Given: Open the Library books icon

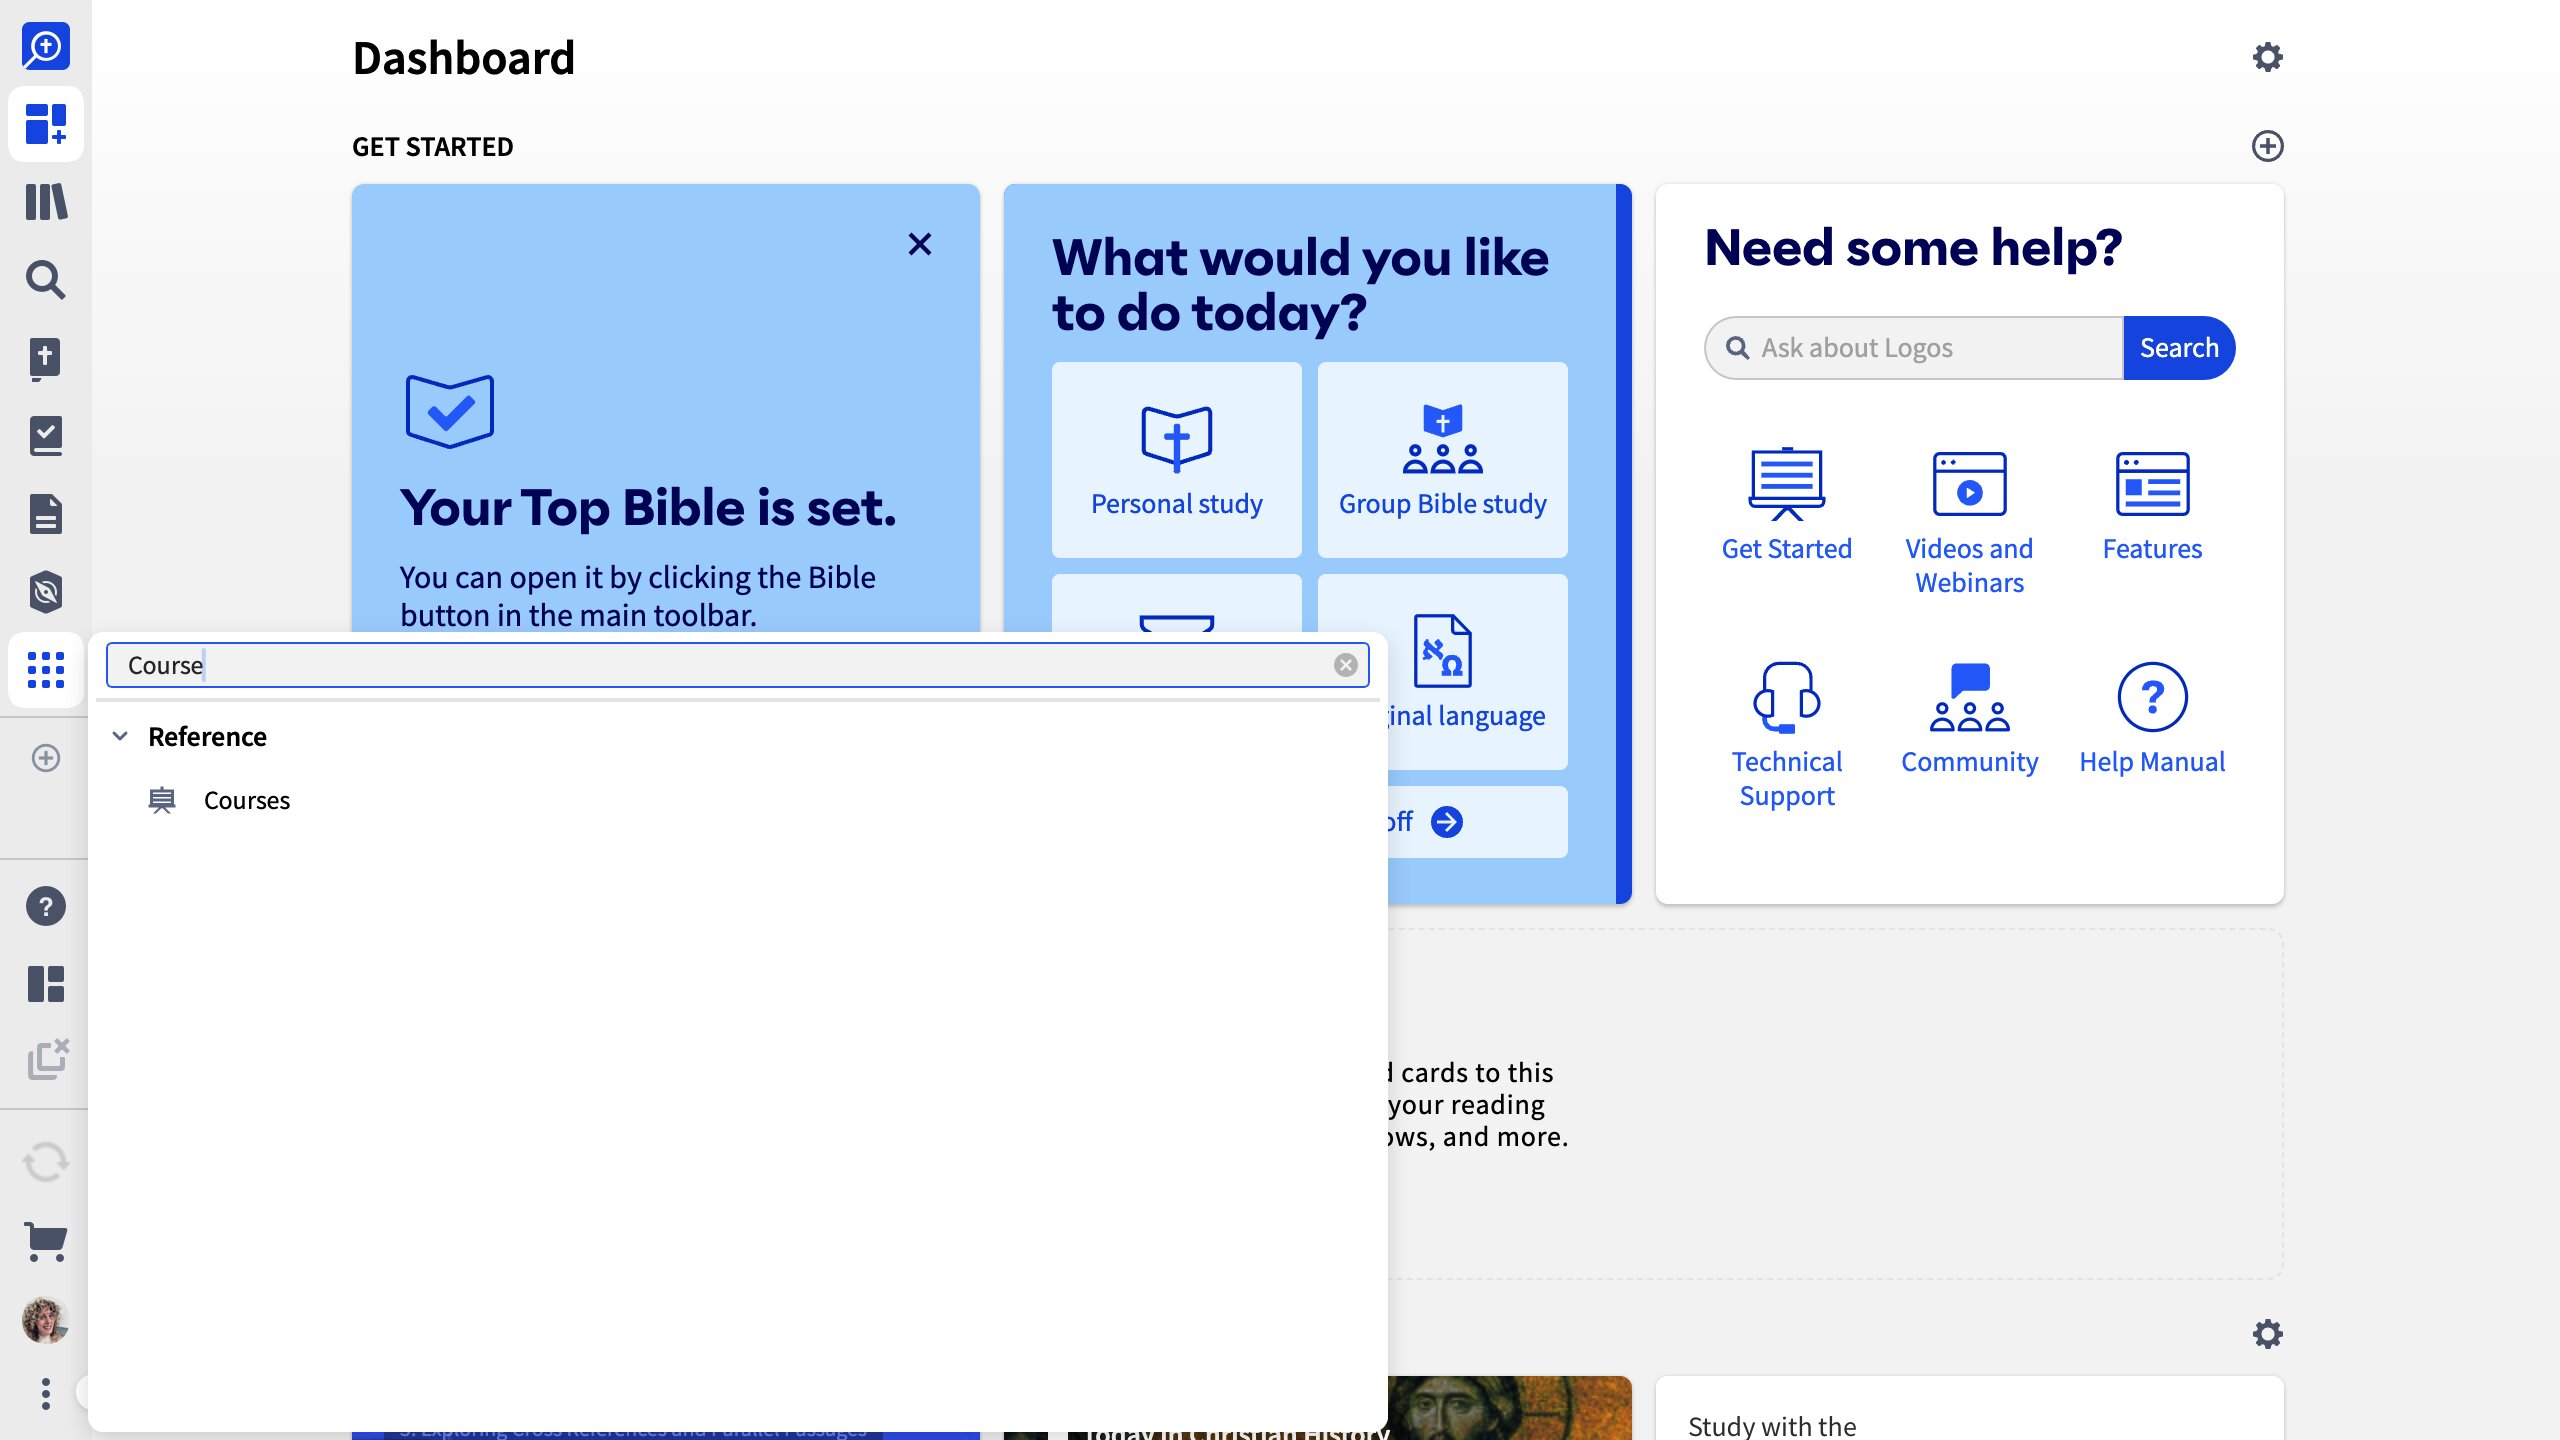Looking at the screenshot, I should 45,202.
